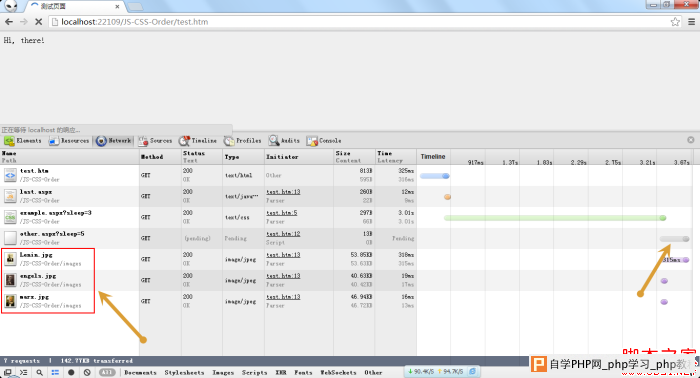Open the Profiles panel
The image size is (700, 378).
242,141
